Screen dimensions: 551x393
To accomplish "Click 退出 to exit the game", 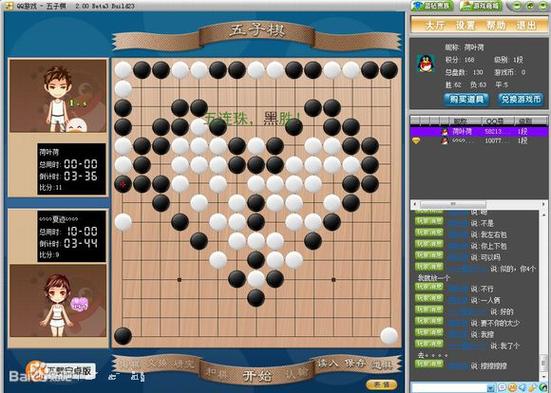I will click(x=526, y=26).
